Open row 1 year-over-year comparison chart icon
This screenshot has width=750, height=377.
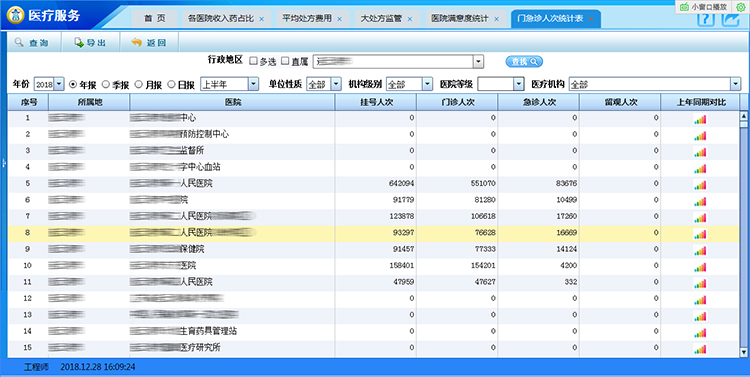(x=700, y=119)
